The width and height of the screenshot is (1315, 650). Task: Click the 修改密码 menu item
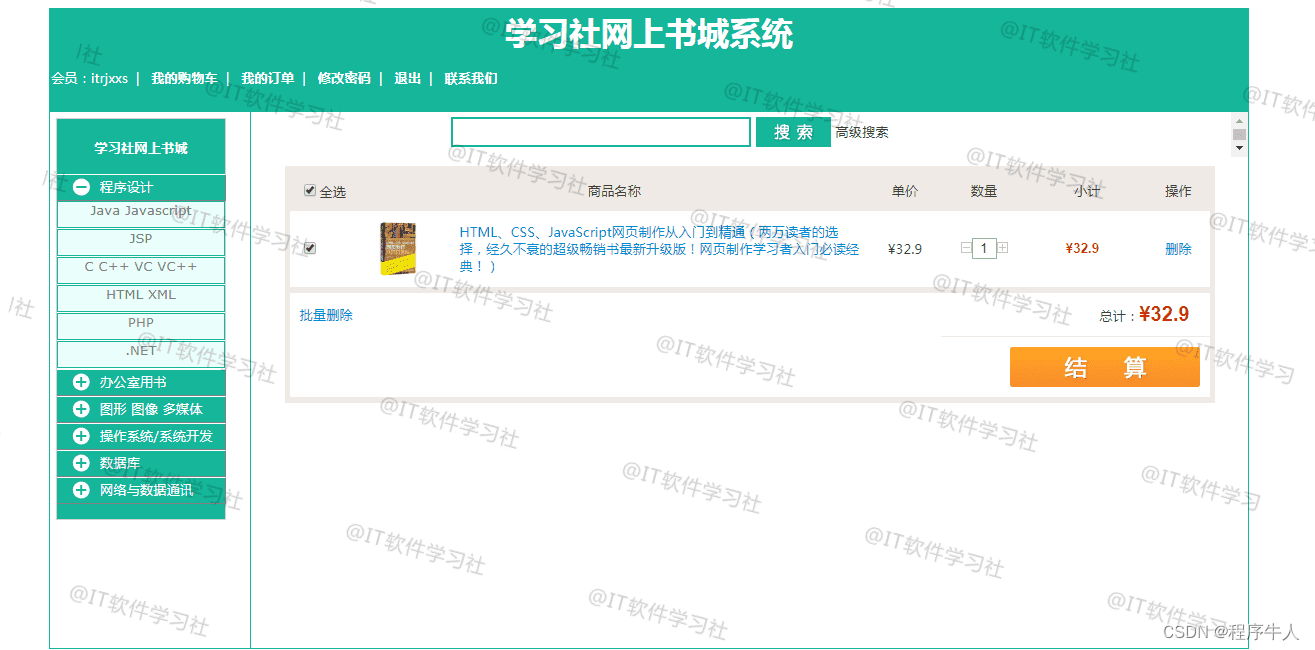coord(344,78)
